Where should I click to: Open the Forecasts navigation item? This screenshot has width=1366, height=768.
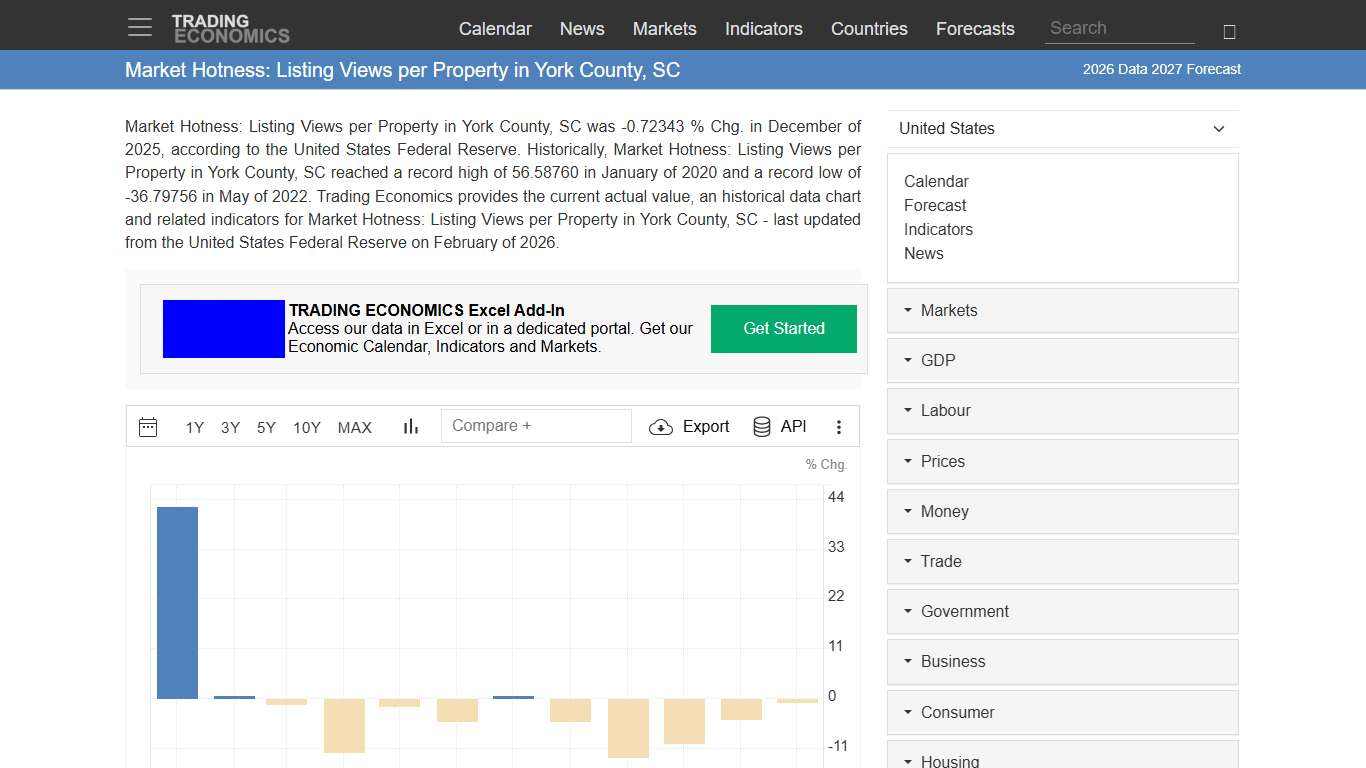coord(975,29)
